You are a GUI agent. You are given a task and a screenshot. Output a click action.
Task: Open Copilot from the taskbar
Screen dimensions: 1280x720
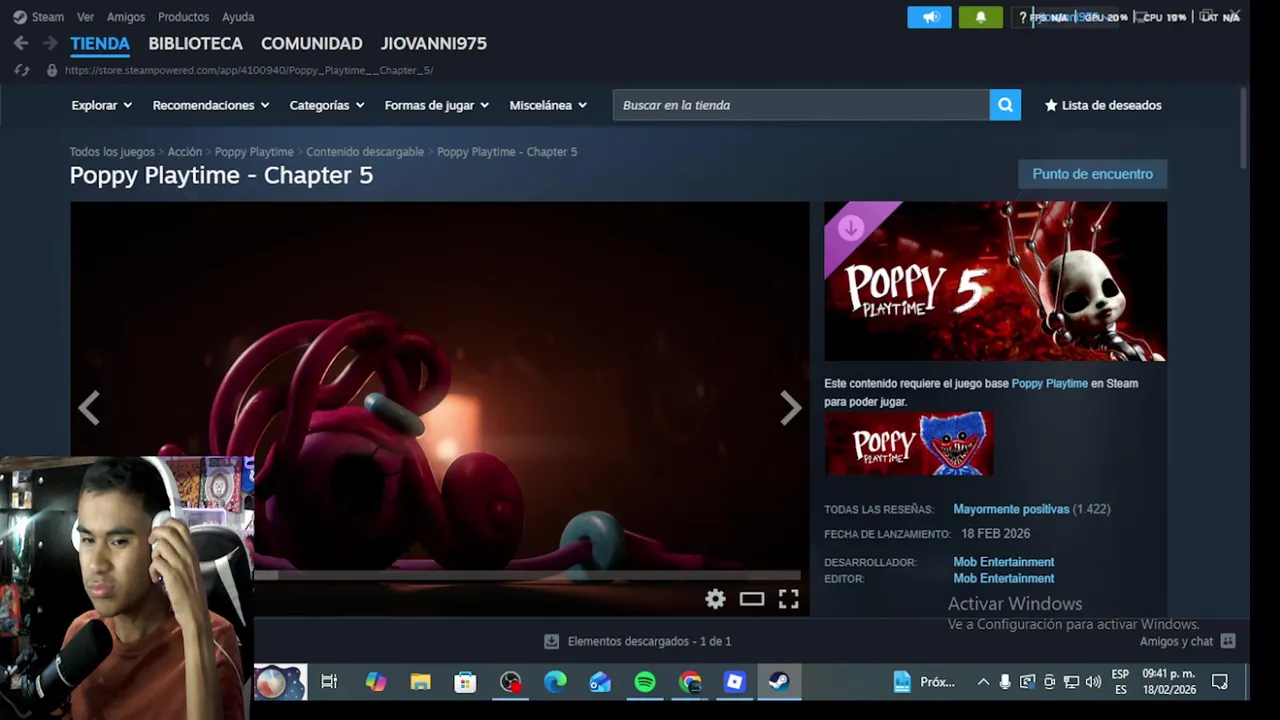375,682
